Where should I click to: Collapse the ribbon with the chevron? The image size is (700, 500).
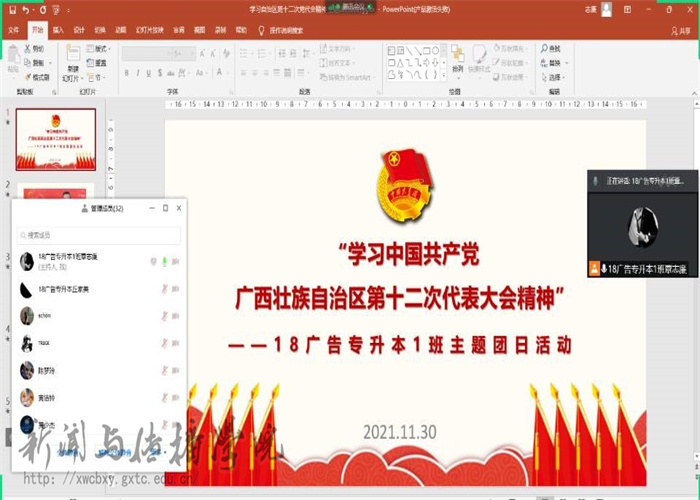point(694,92)
